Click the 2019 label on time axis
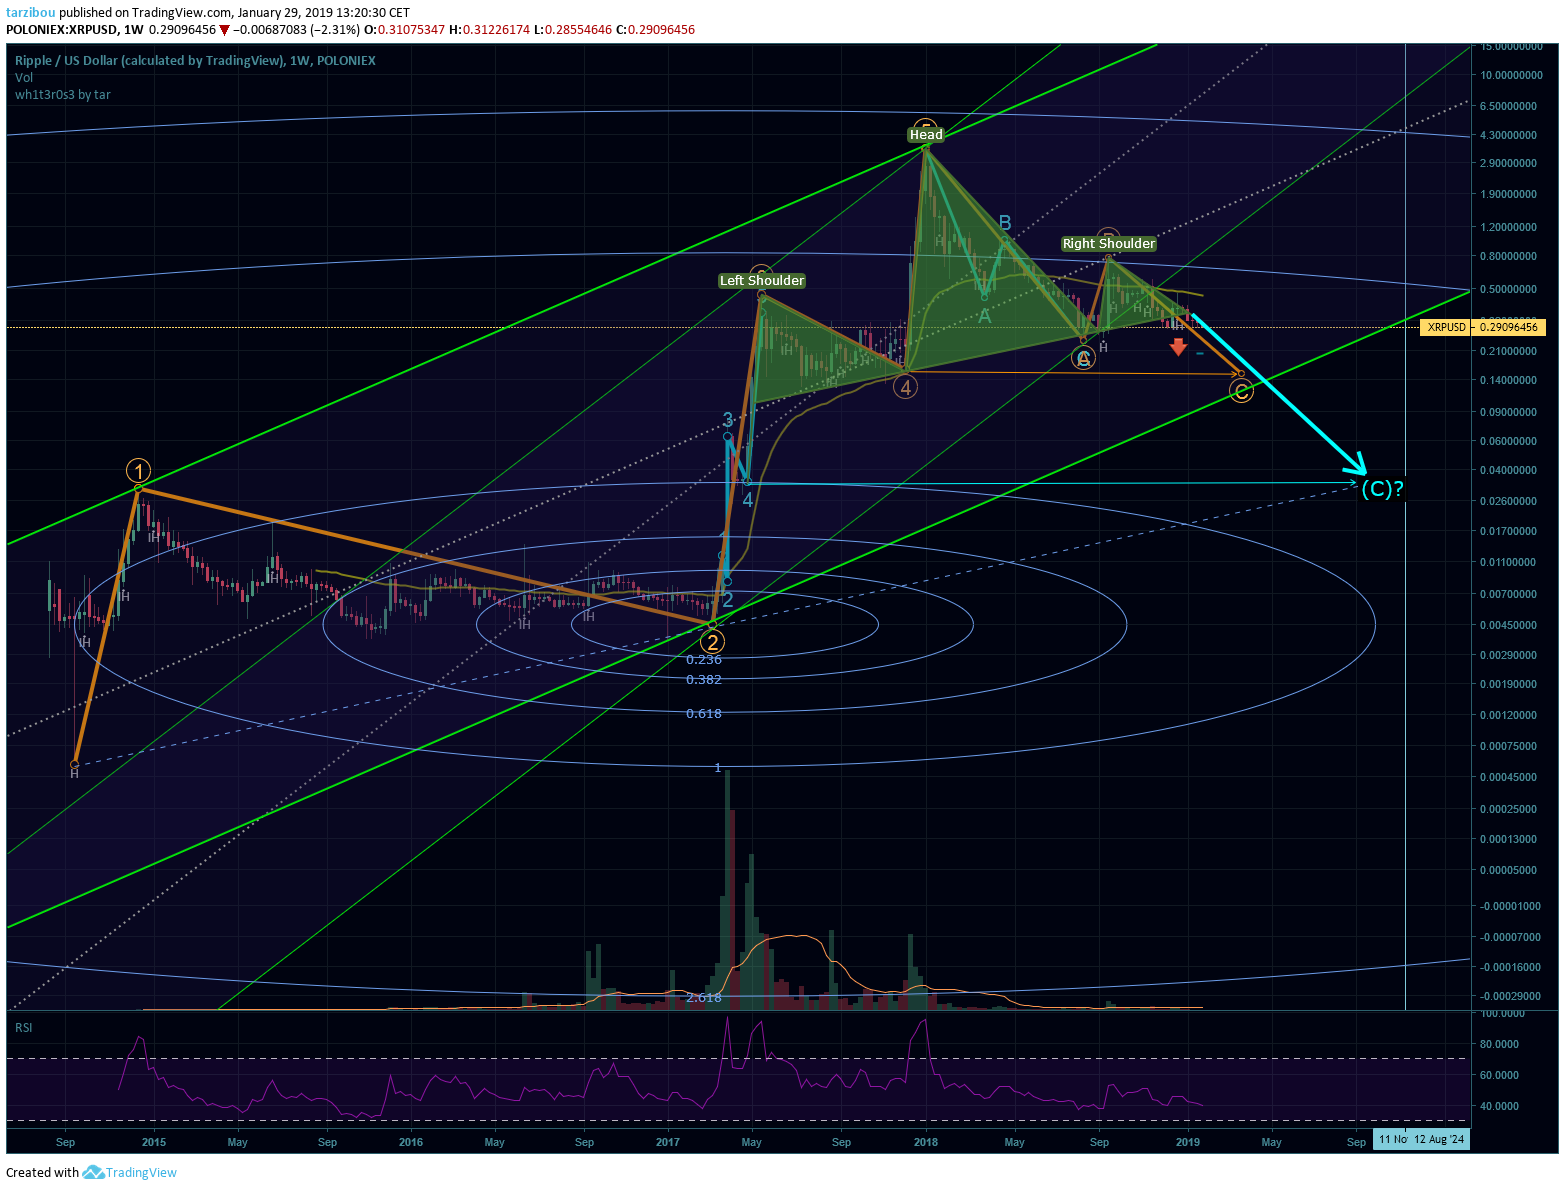This screenshot has height=1190, width=1565. coord(1188,1142)
